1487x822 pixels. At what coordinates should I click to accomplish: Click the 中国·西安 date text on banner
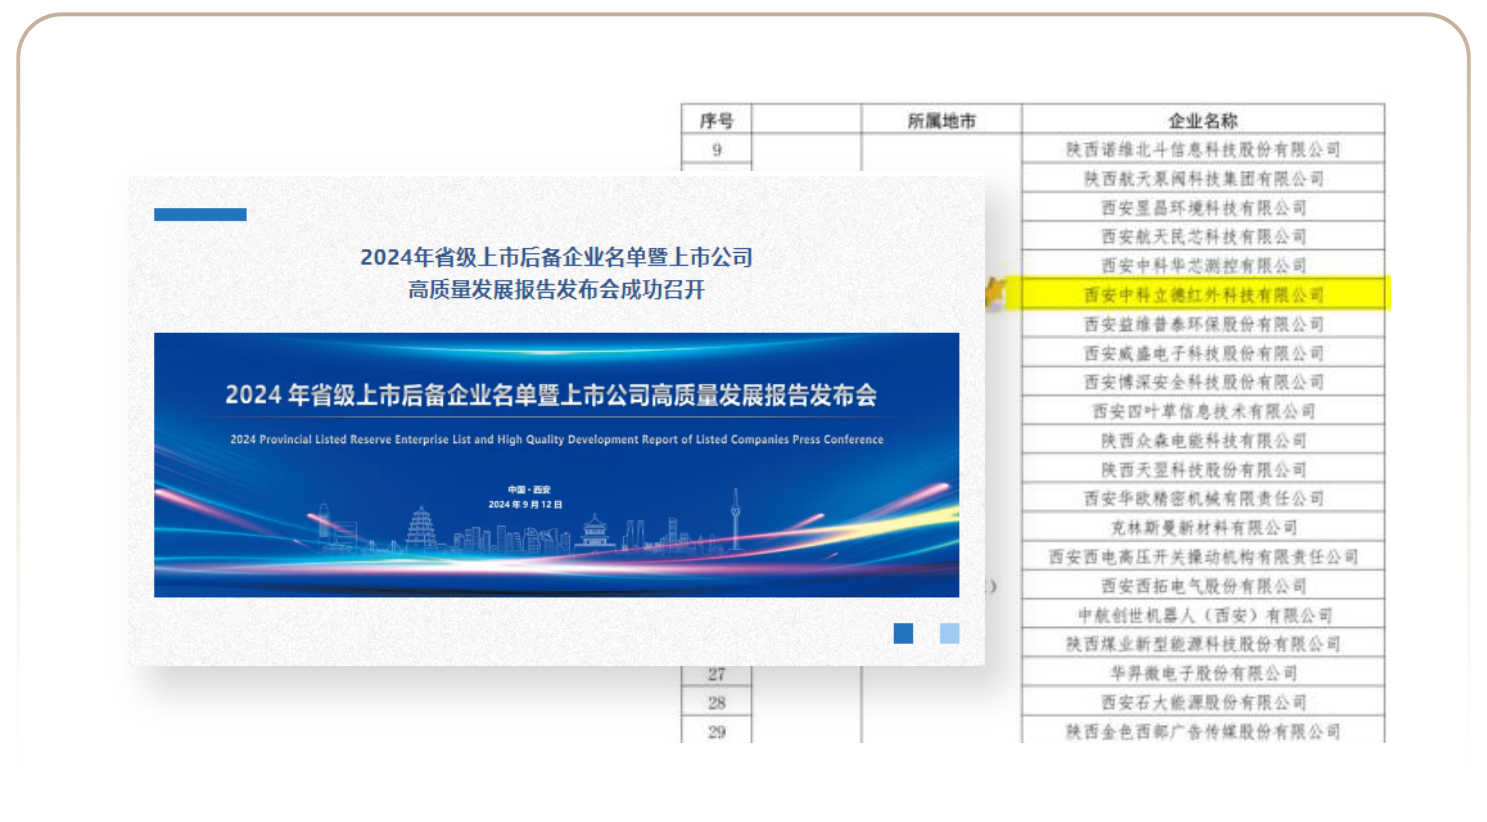tap(528, 497)
